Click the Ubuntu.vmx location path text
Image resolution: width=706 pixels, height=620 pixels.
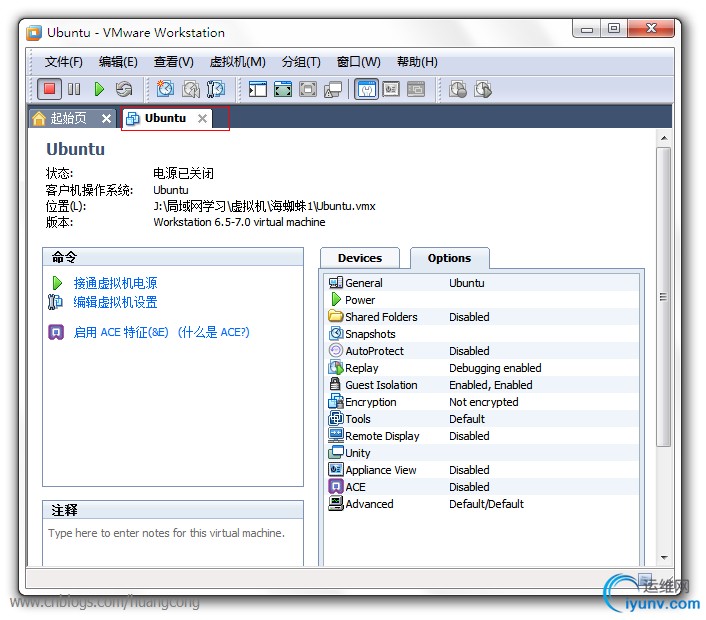point(264,206)
